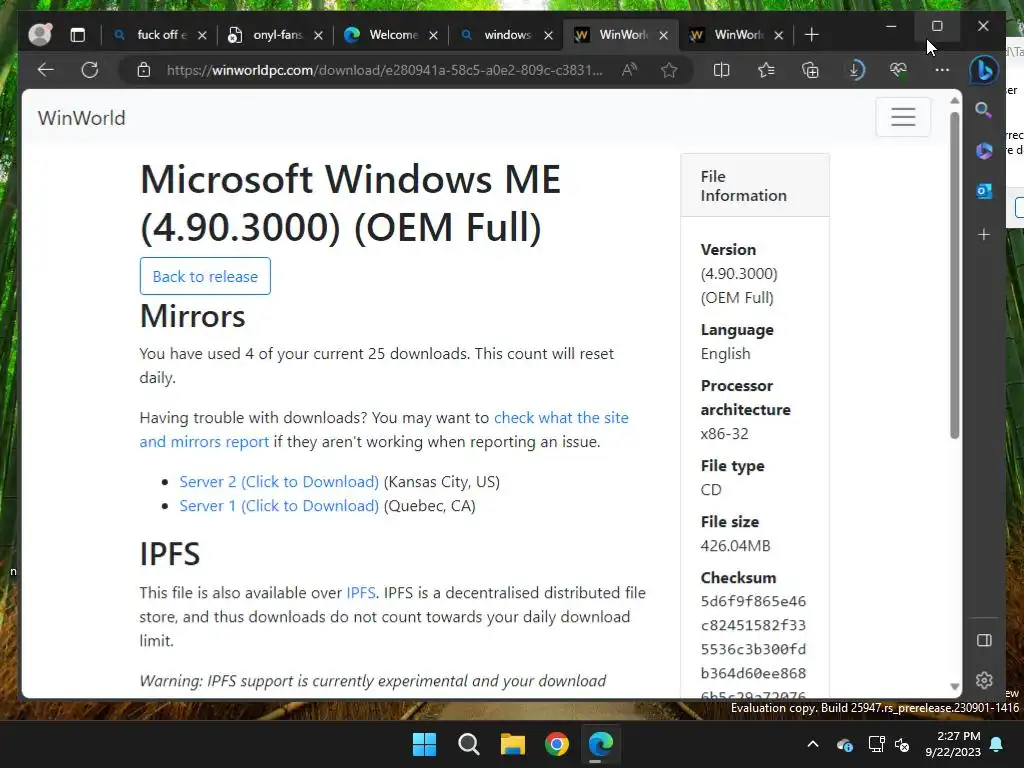Expand the WinWorld hamburger navigation menu
The image size is (1024, 768).
coord(903,117)
